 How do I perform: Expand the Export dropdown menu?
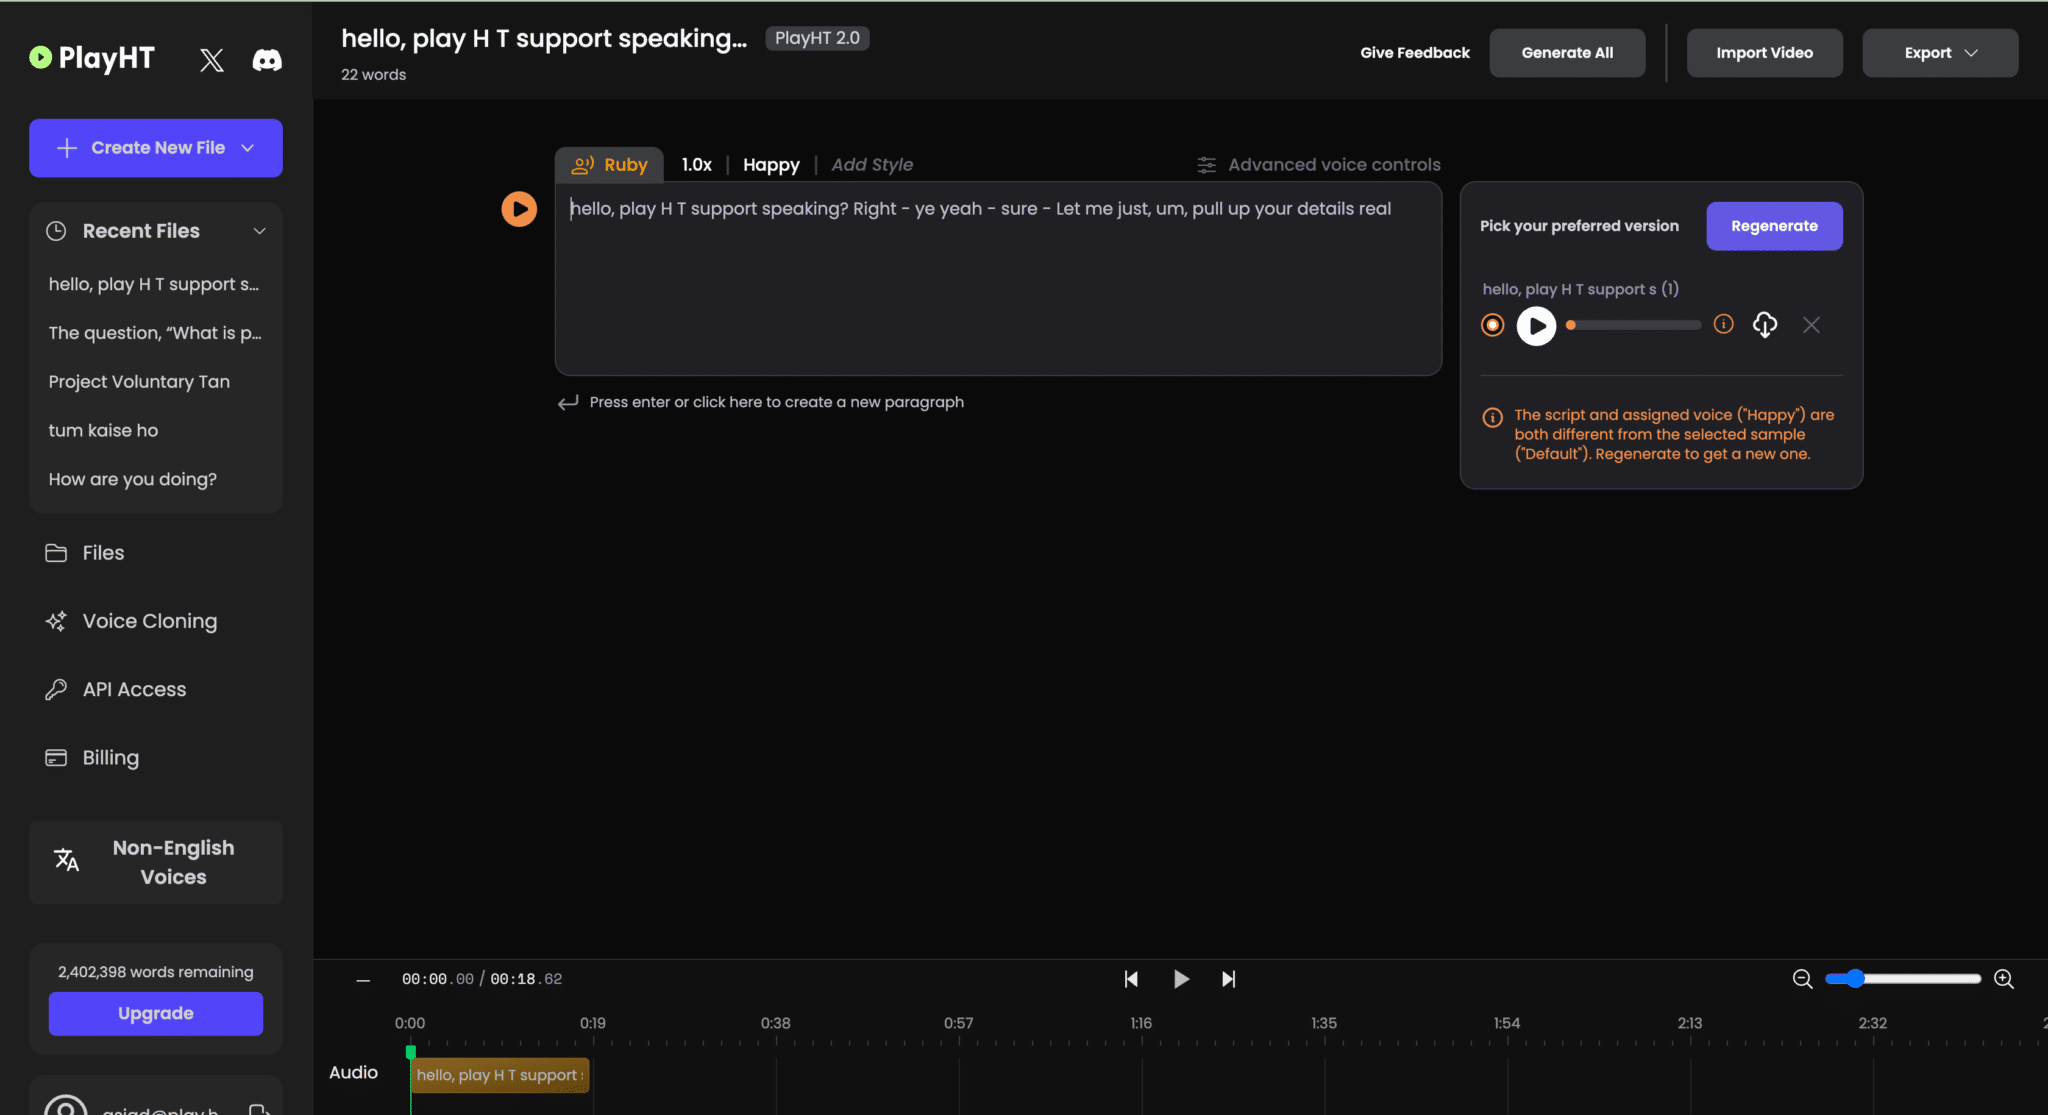pos(1940,53)
